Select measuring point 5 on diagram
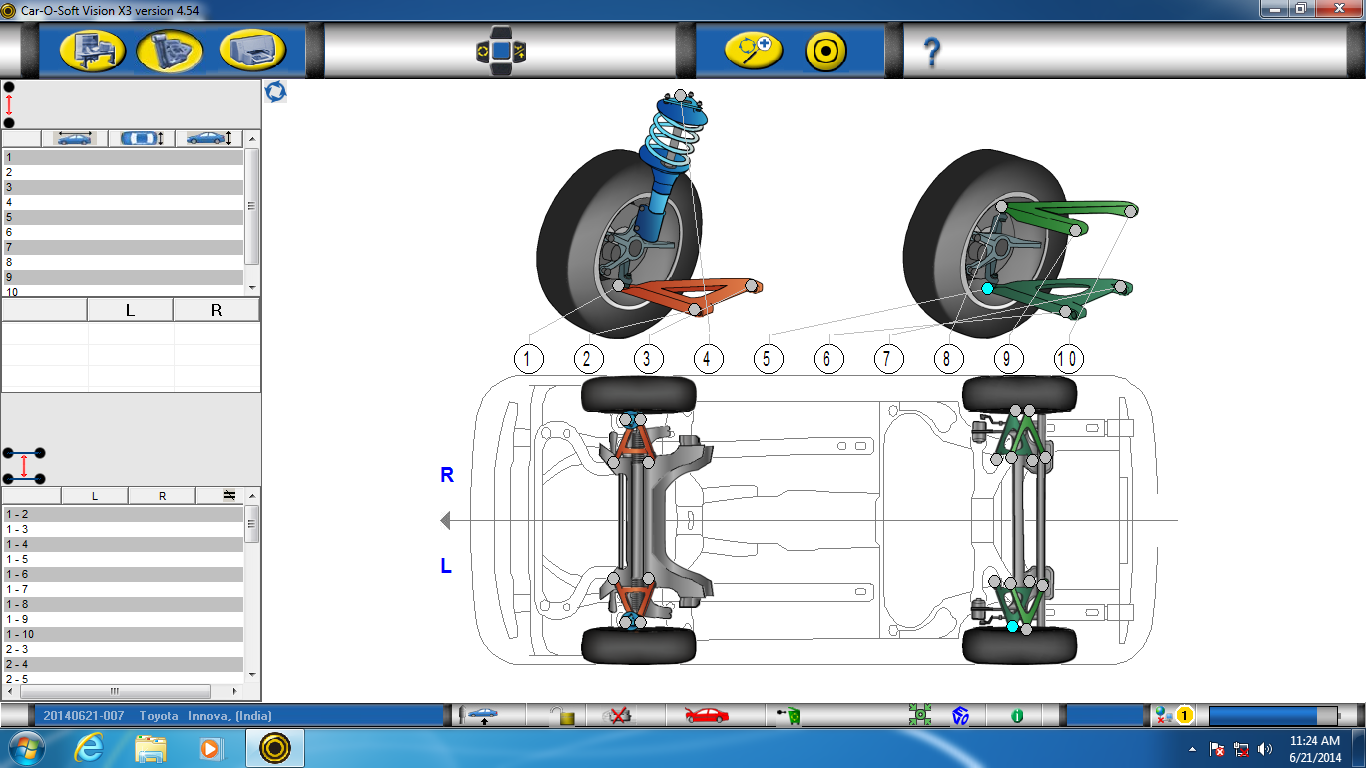Viewport: 1366px width, 768px height. (768, 359)
